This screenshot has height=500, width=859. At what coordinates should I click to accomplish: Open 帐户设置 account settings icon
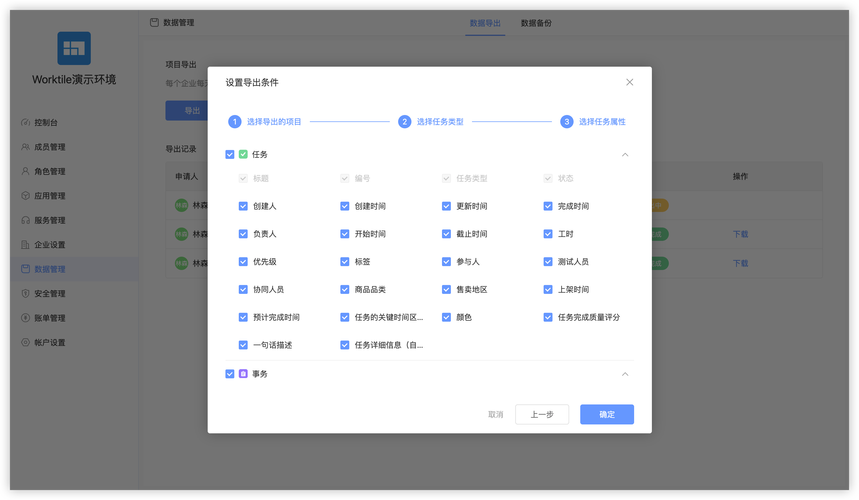(25, 342)
